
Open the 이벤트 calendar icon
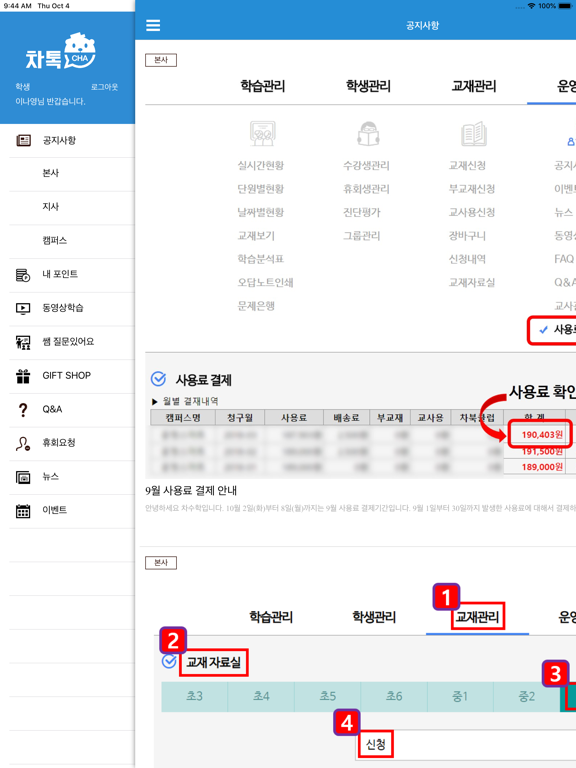tap(23, 510)
